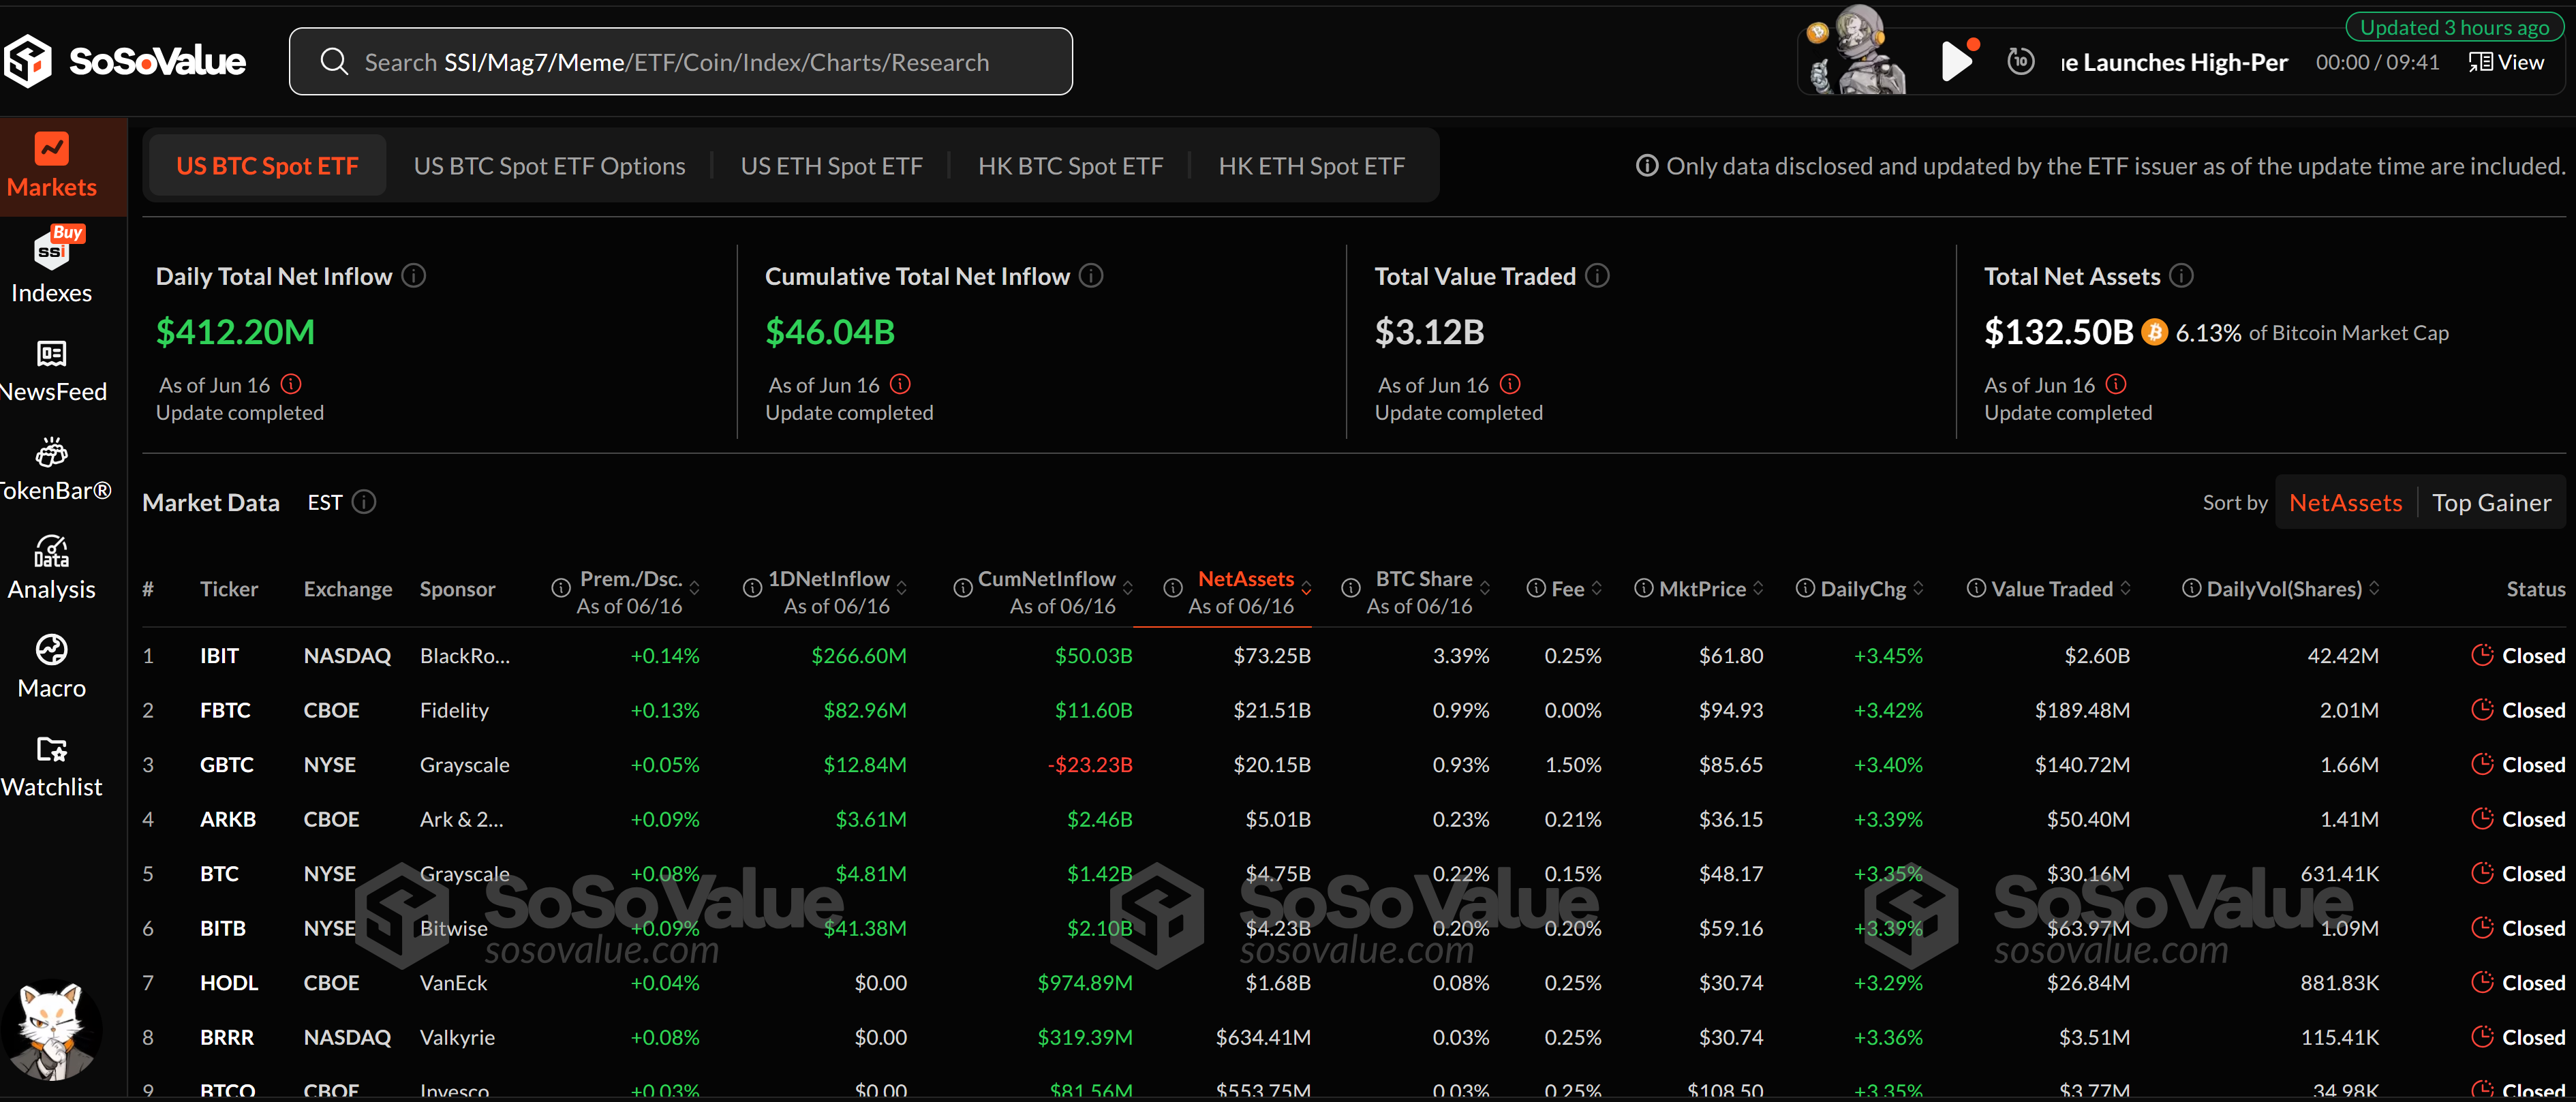The image size is (2576, 1102).
Task: Click info icon beside Daily Total Net Inflow
Action: (414, 276)
